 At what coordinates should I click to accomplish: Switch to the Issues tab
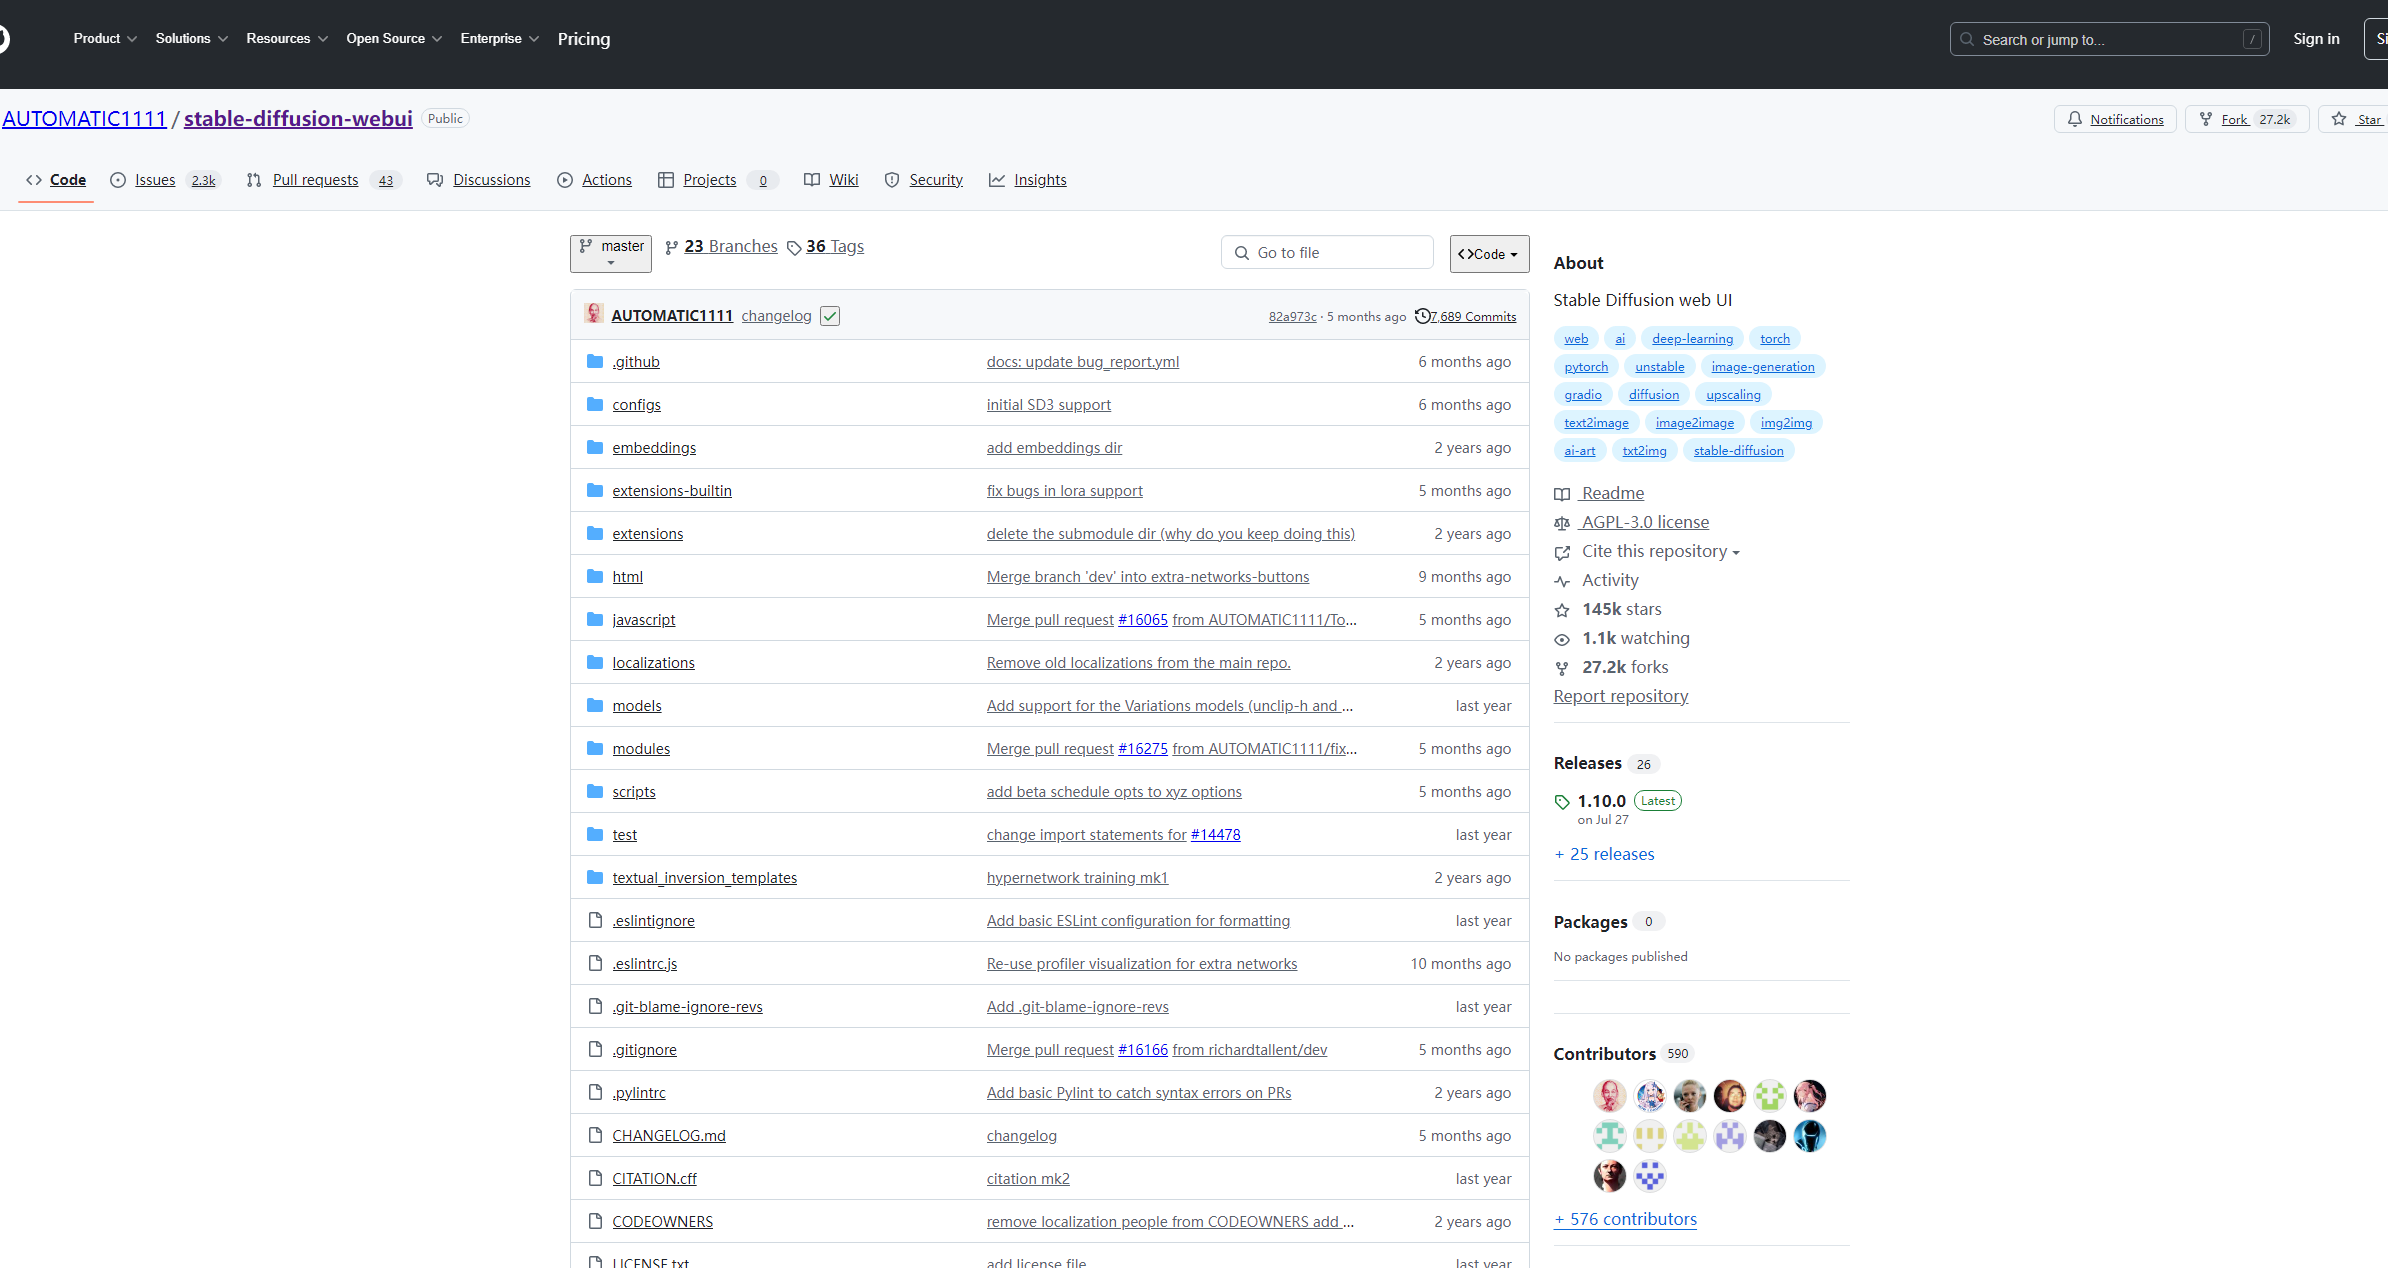click(155, 180)
